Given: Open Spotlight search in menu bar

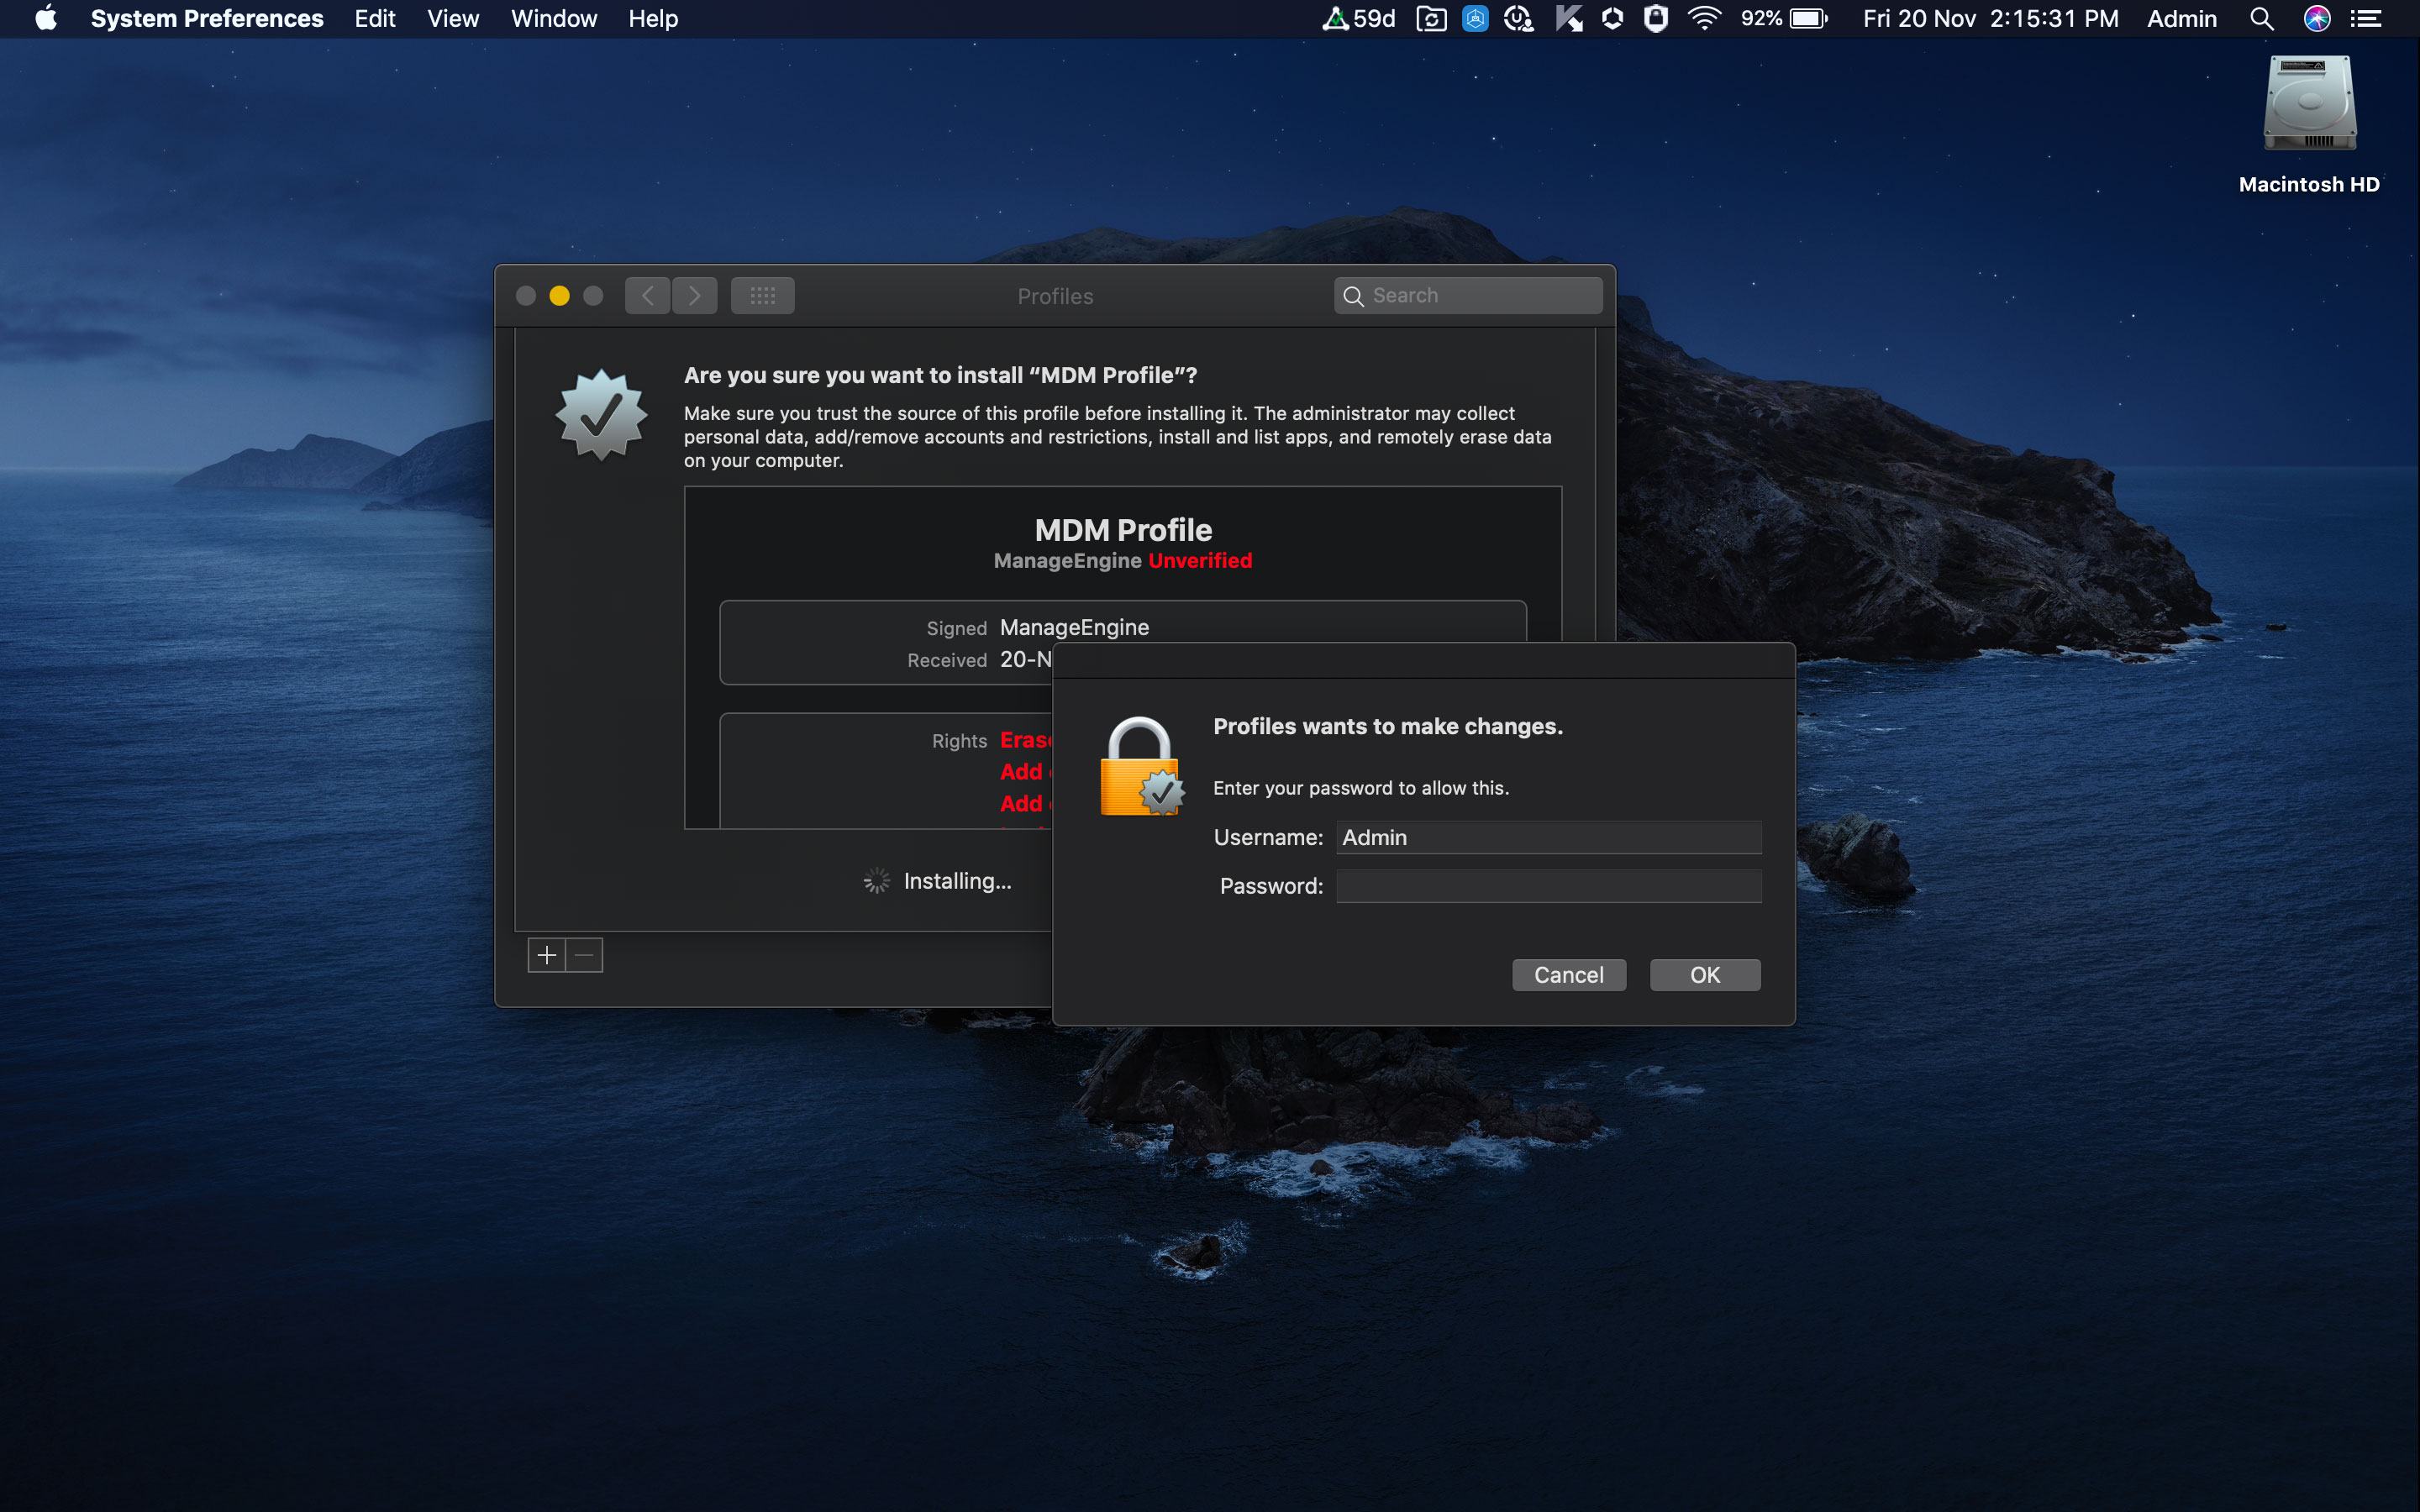Looking at the screenshot, I should tap(2261, 19).
